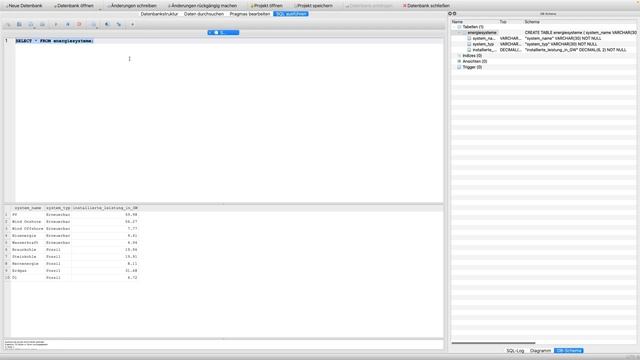Sort results by system_typ column header
The image size is (640, 360).
(x=58, y=208)
